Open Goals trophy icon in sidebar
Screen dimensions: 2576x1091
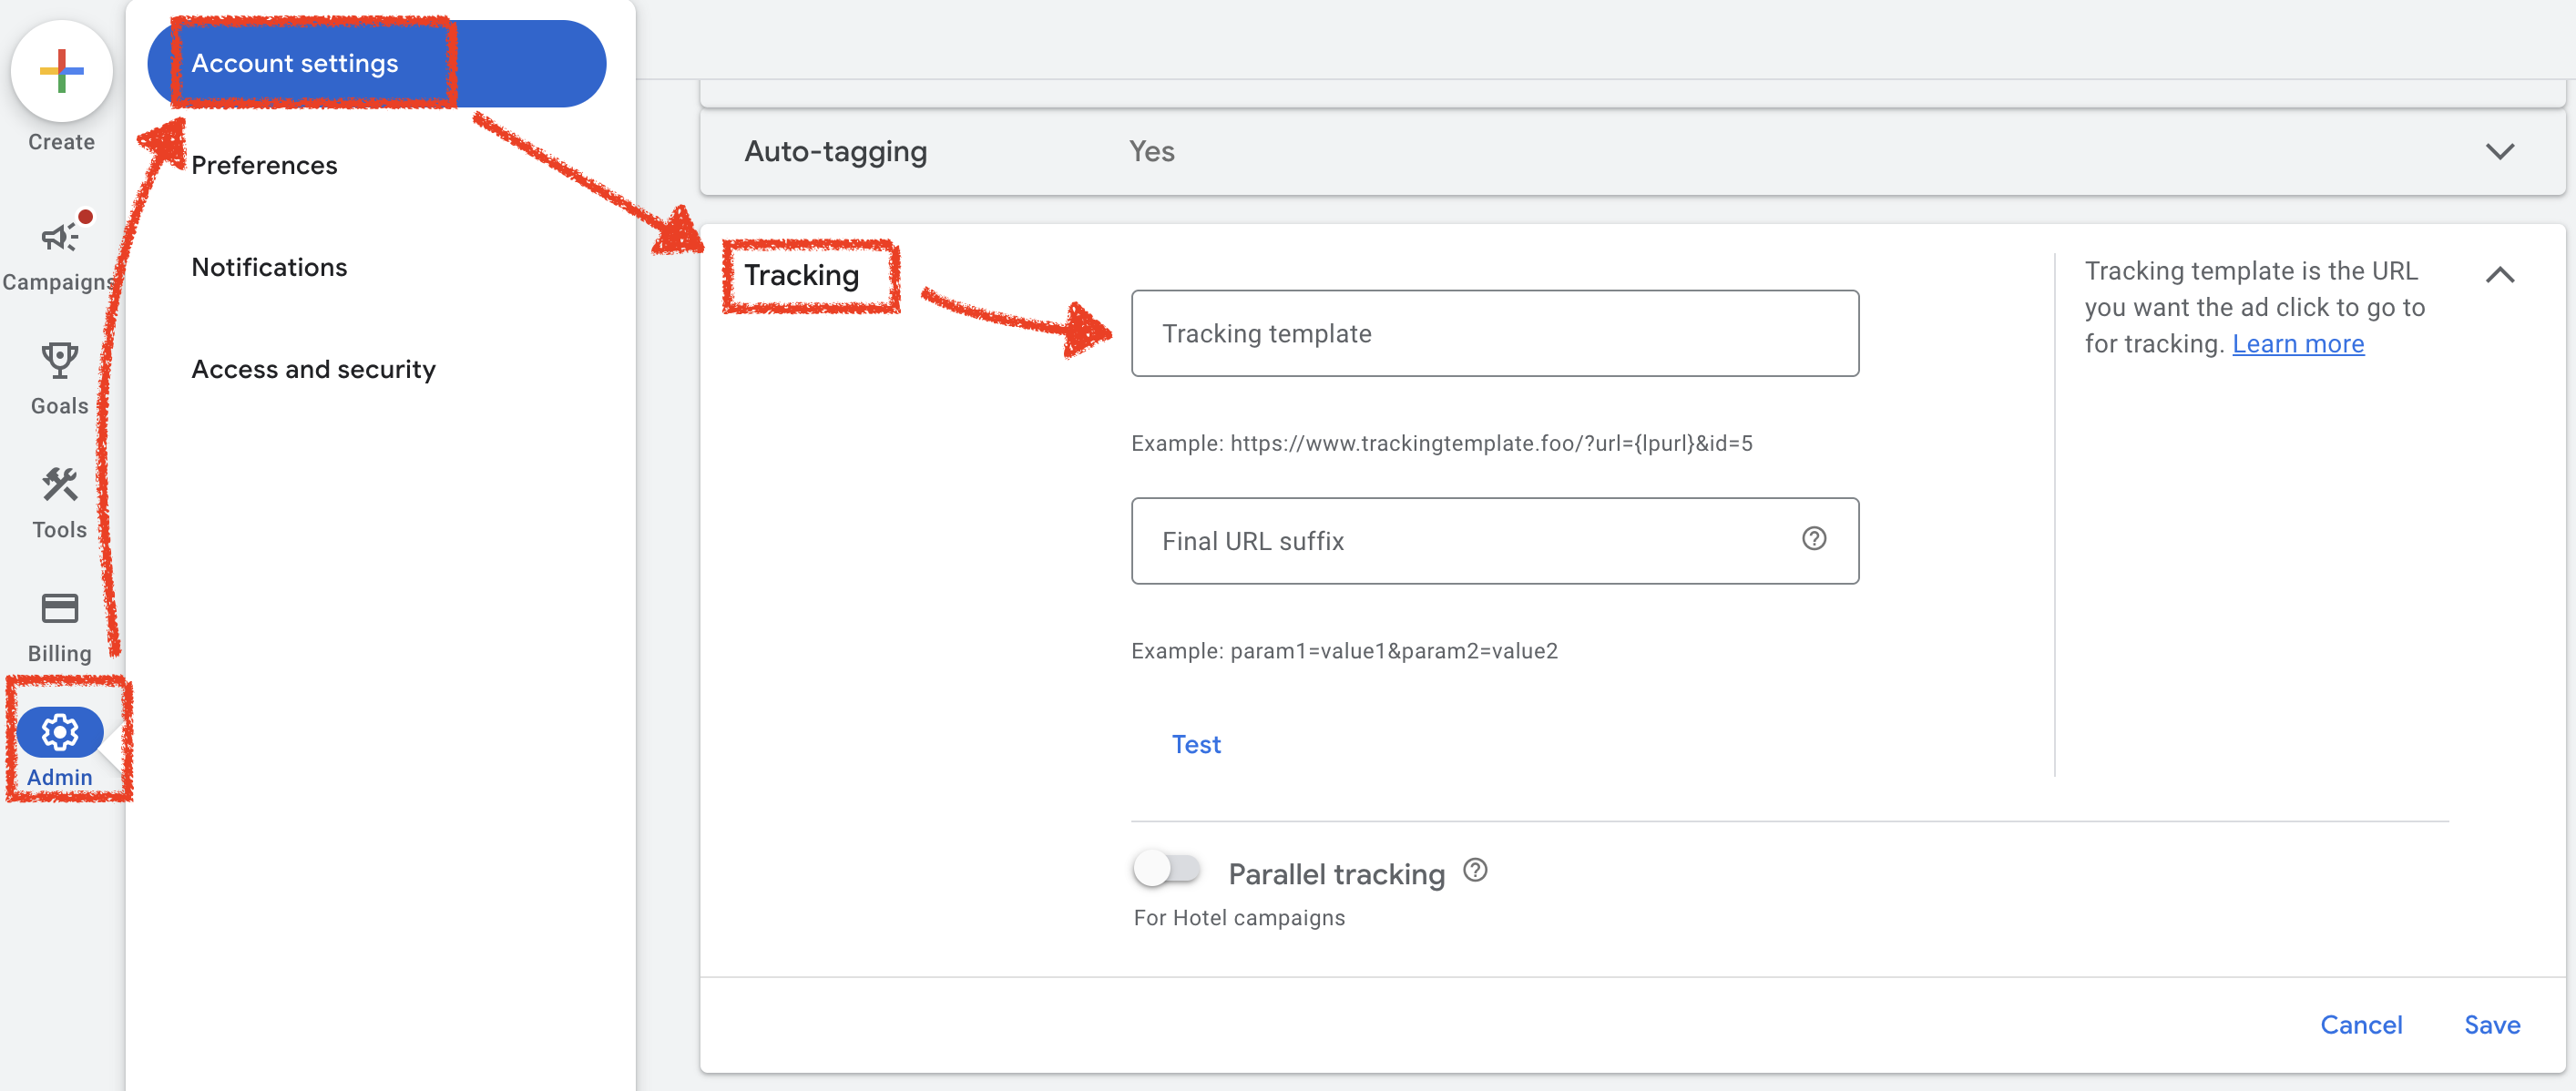pyautogui.click(x=59, y=361)
